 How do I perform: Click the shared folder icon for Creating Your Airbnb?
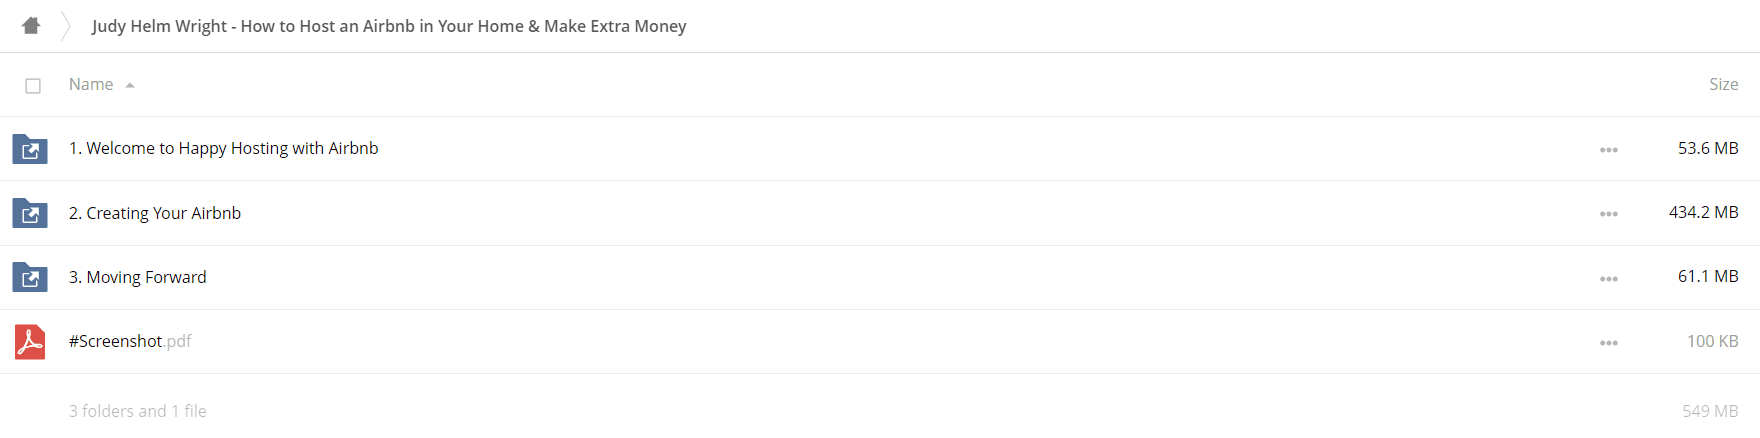[30, 213]
